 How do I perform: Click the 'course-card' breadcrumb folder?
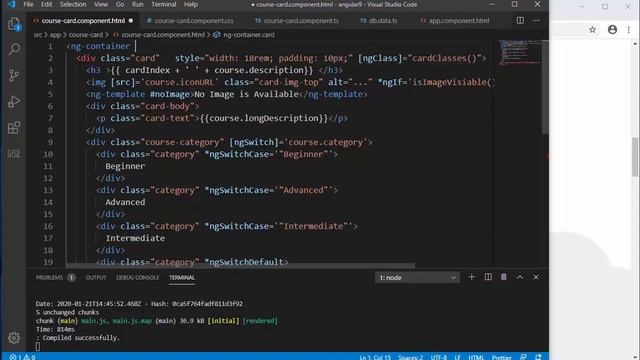coord(86,35)
